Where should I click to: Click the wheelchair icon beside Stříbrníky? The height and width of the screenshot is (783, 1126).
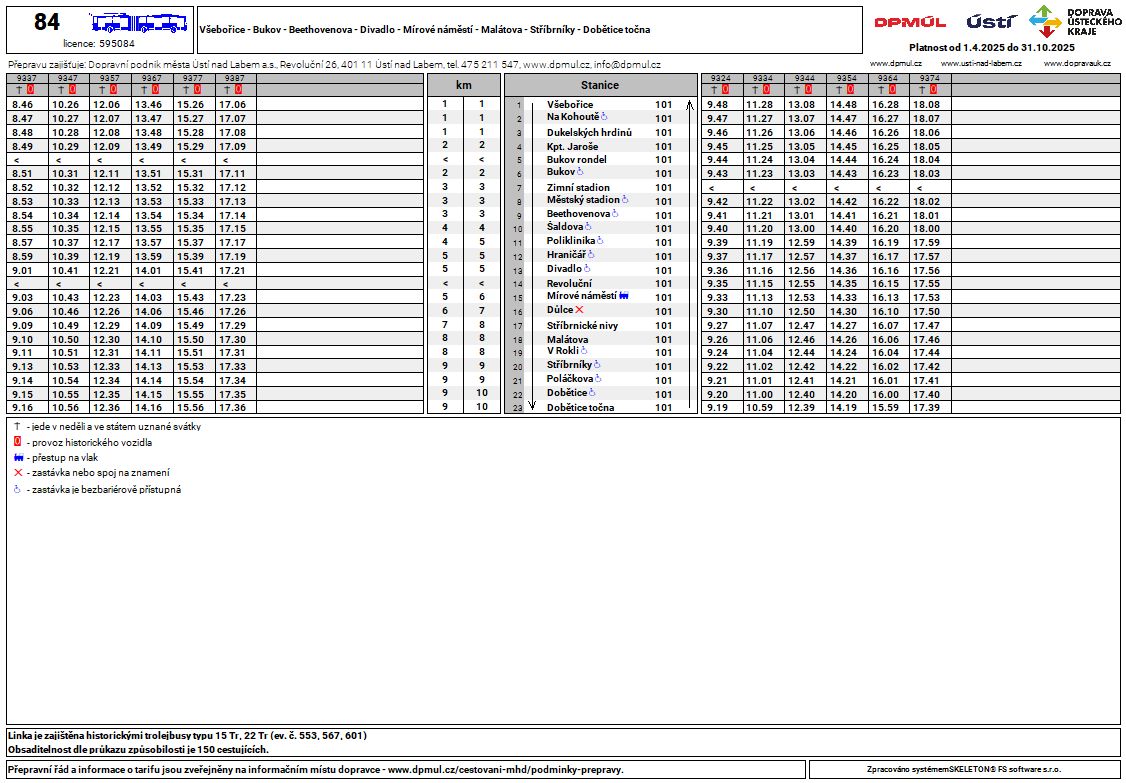coord(597,364)
